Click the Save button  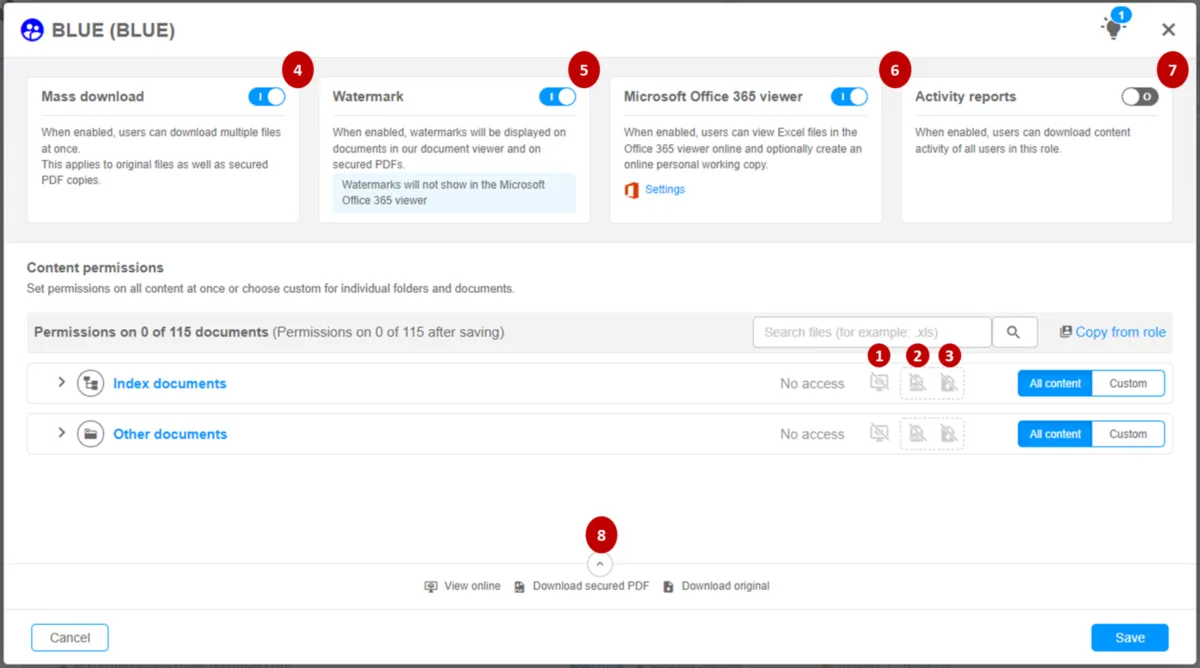point(1130,638)
